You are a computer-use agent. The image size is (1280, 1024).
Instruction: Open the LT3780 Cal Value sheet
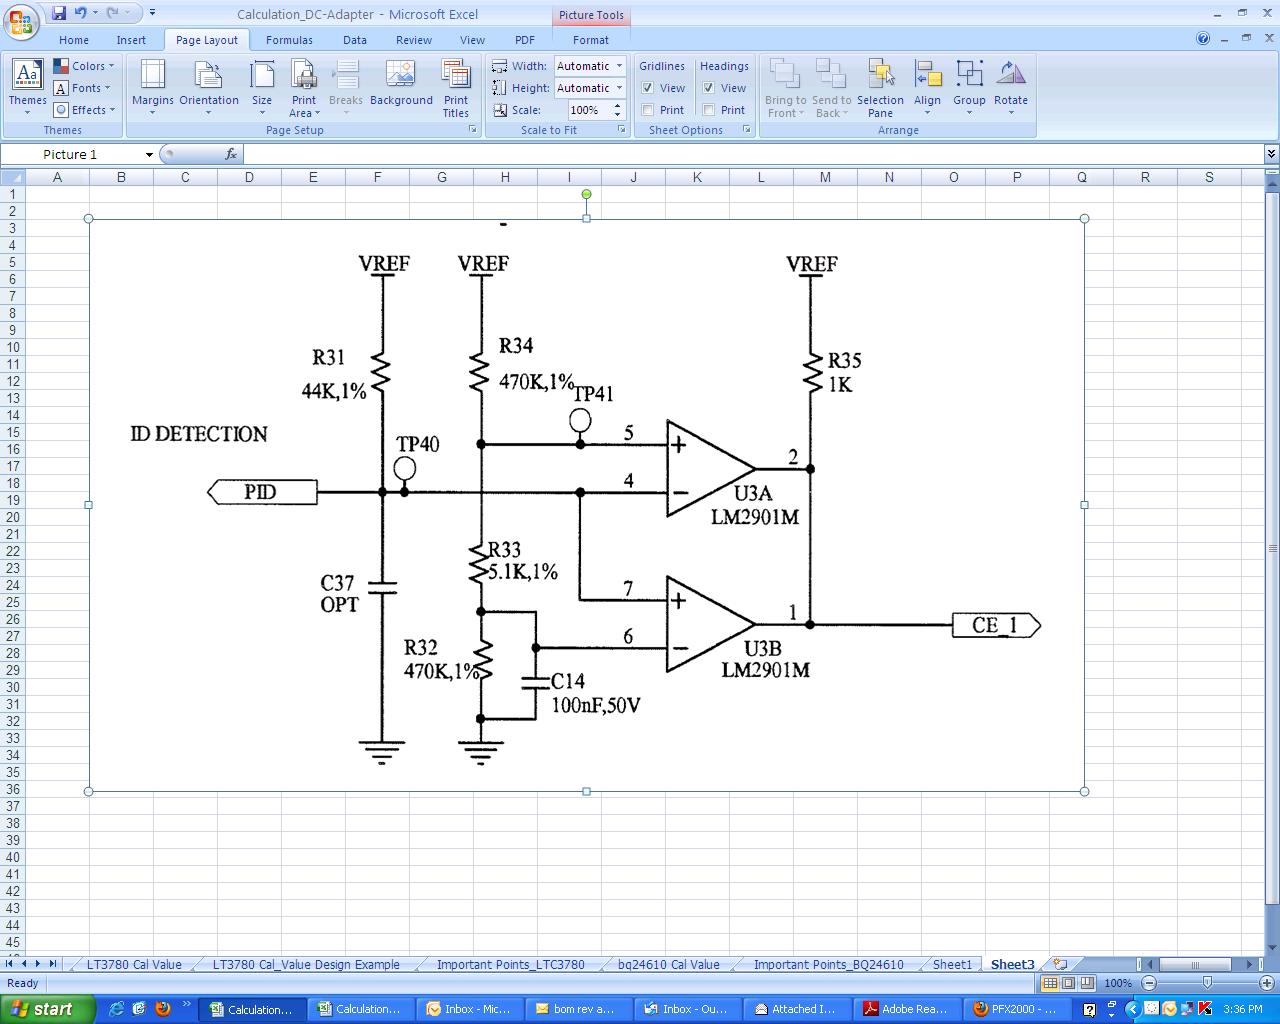(x=134, y=965)
